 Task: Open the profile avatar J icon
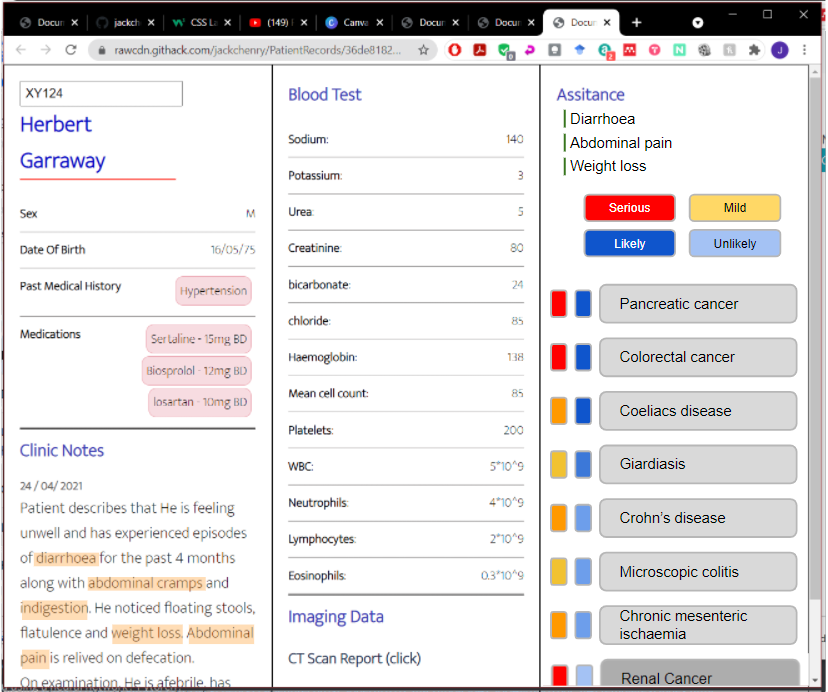[778, 49]
